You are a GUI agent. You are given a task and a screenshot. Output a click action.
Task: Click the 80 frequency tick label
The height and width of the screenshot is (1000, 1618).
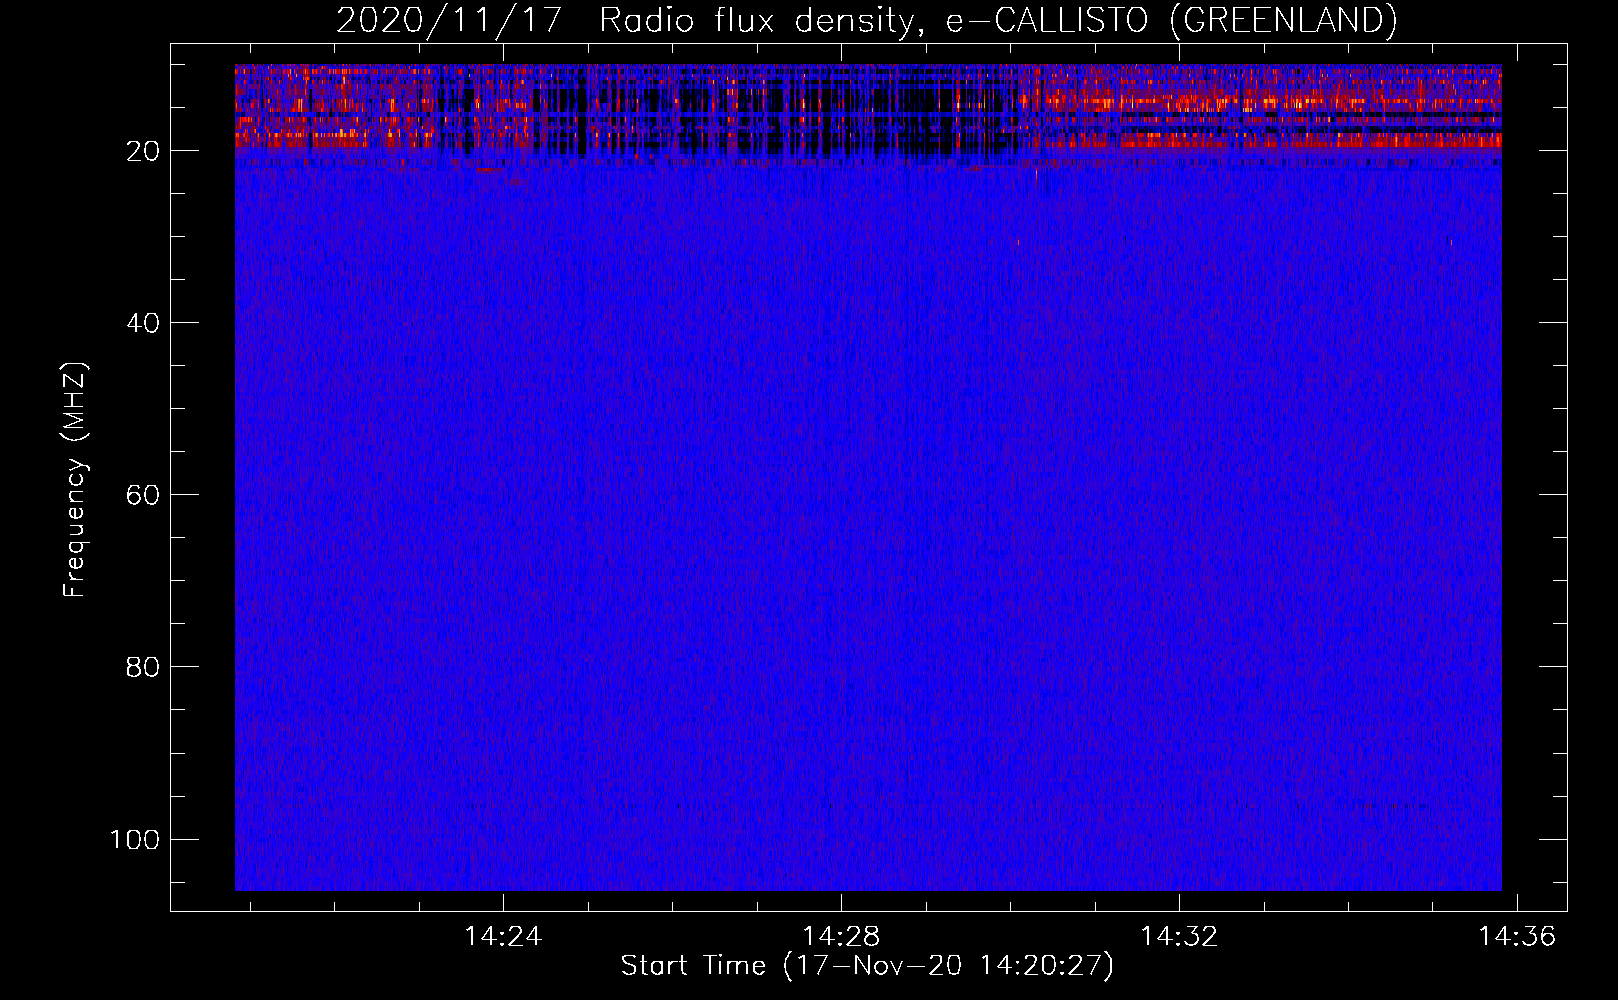143,667
